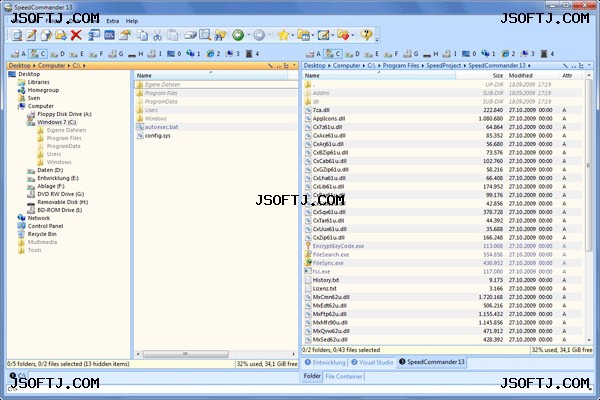
Task: Click shortcut 1 in left drive bar
Action: [x=193, y=54]
